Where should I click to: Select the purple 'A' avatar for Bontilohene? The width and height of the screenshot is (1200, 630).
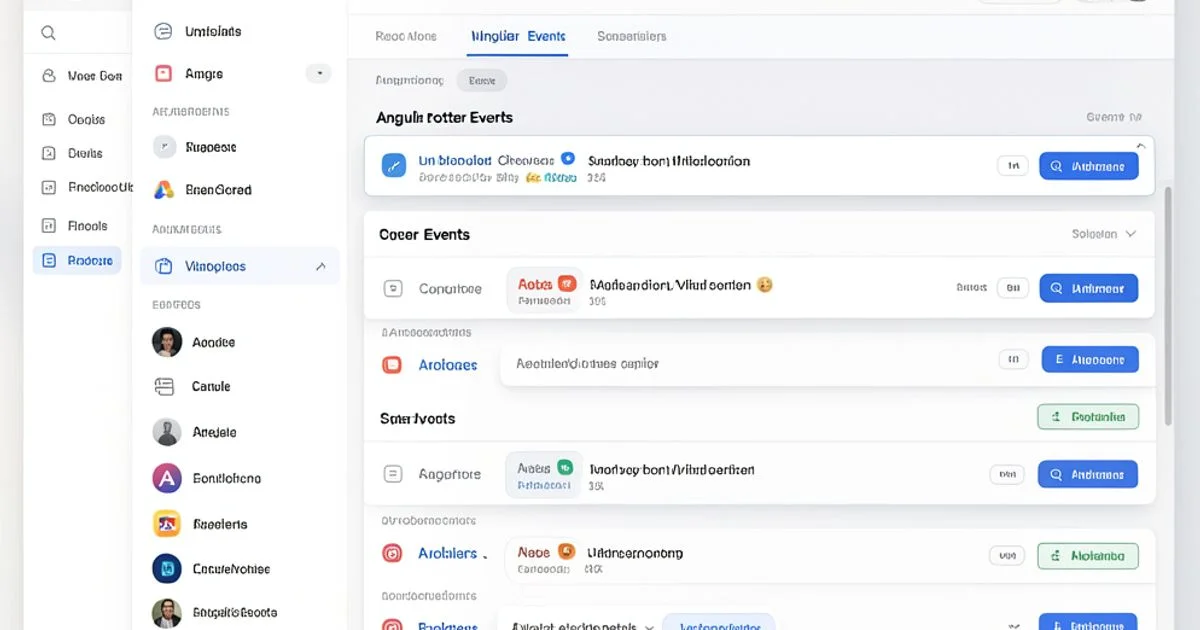point(166,479)
